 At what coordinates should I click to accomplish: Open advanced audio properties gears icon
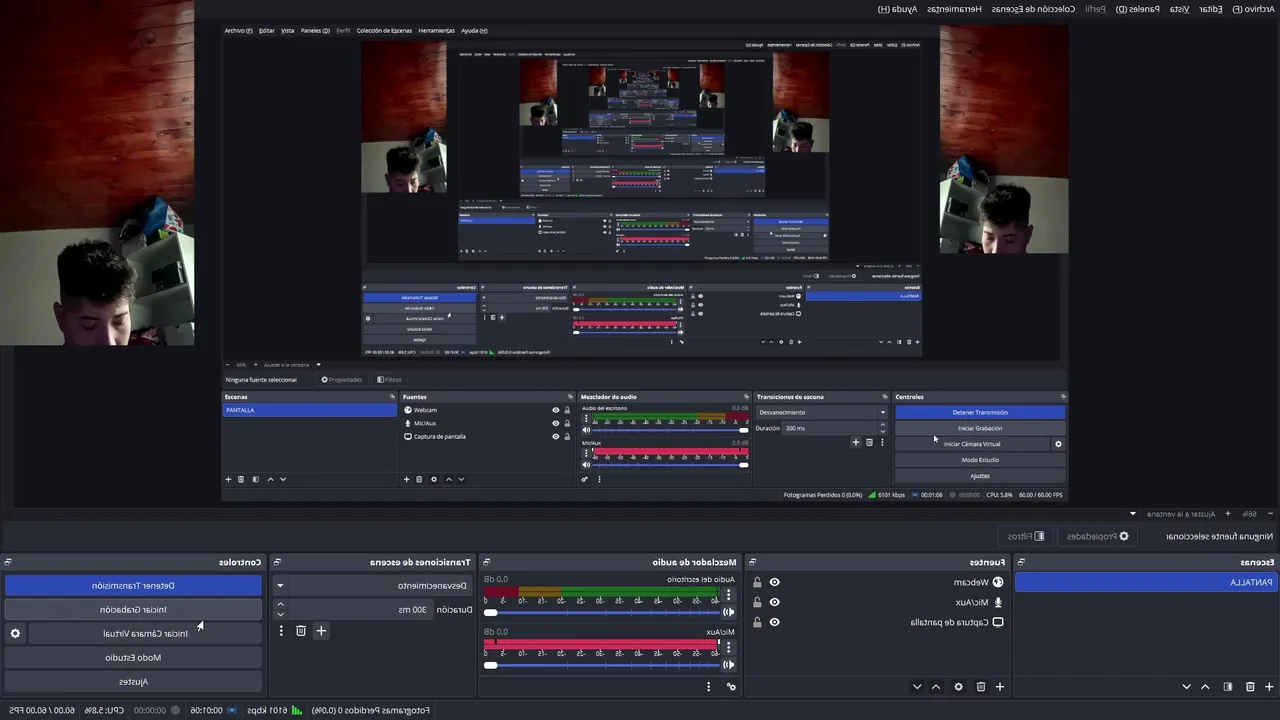click(731, 687)
